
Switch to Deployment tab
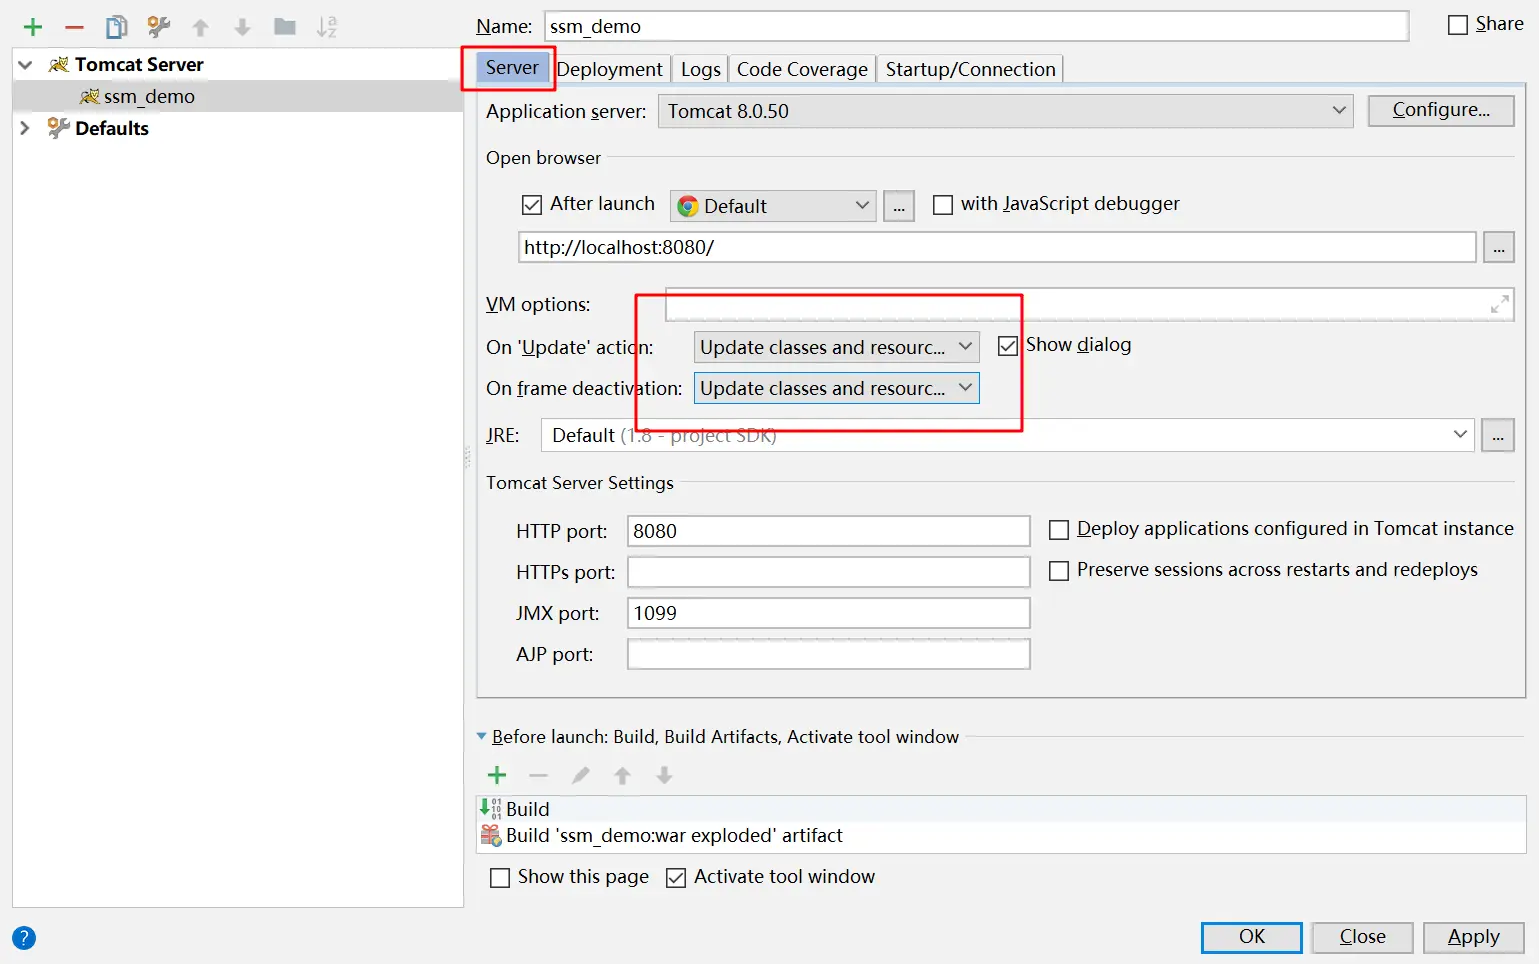pos(609,69)
